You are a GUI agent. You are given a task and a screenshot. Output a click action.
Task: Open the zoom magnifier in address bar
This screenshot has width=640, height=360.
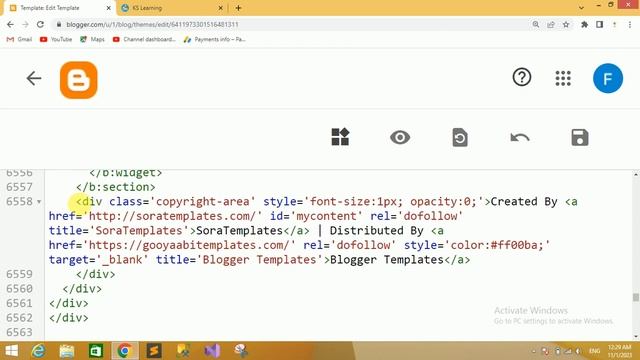[536, 24]
